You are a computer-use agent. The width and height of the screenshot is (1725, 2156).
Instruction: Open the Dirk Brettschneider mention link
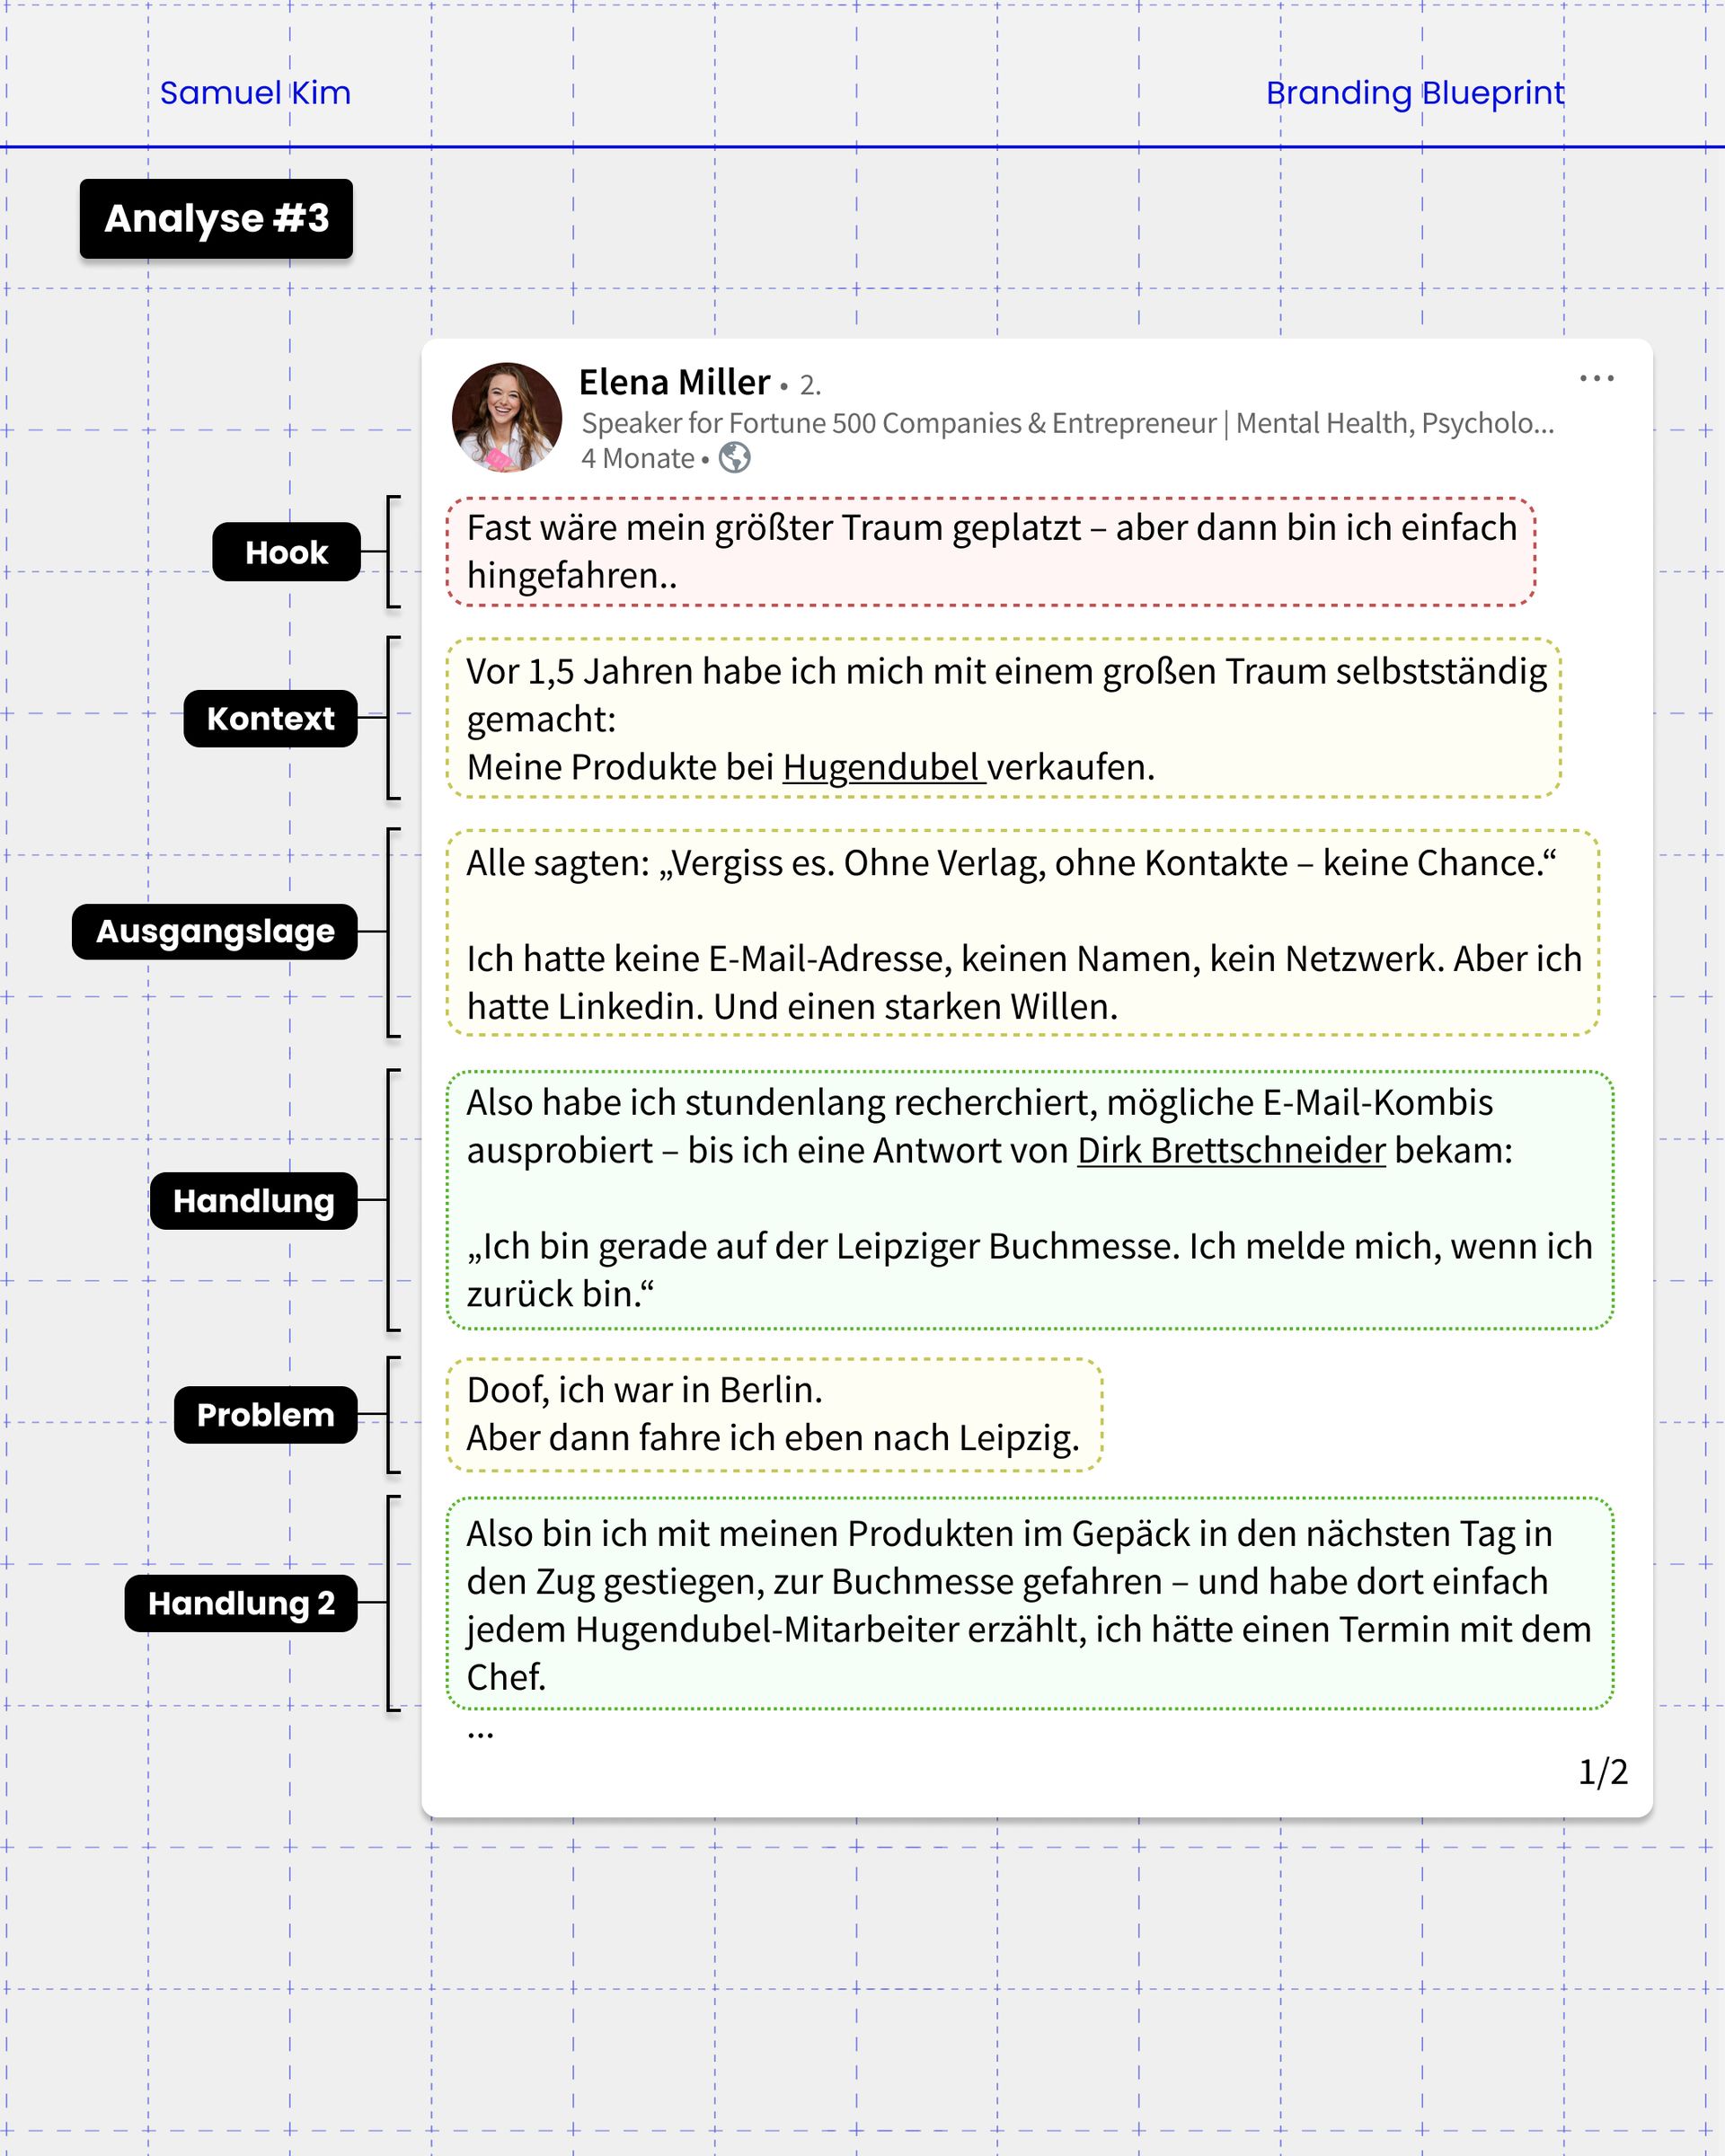(x=1231, y=1150)
